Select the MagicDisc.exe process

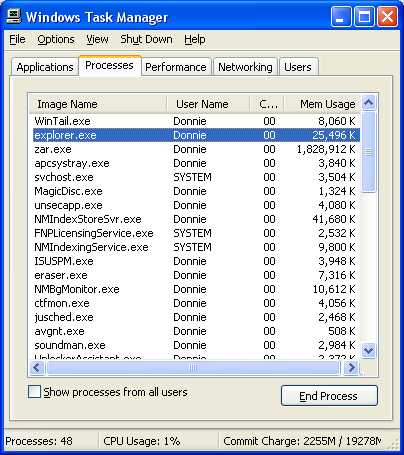pos(196,191)
